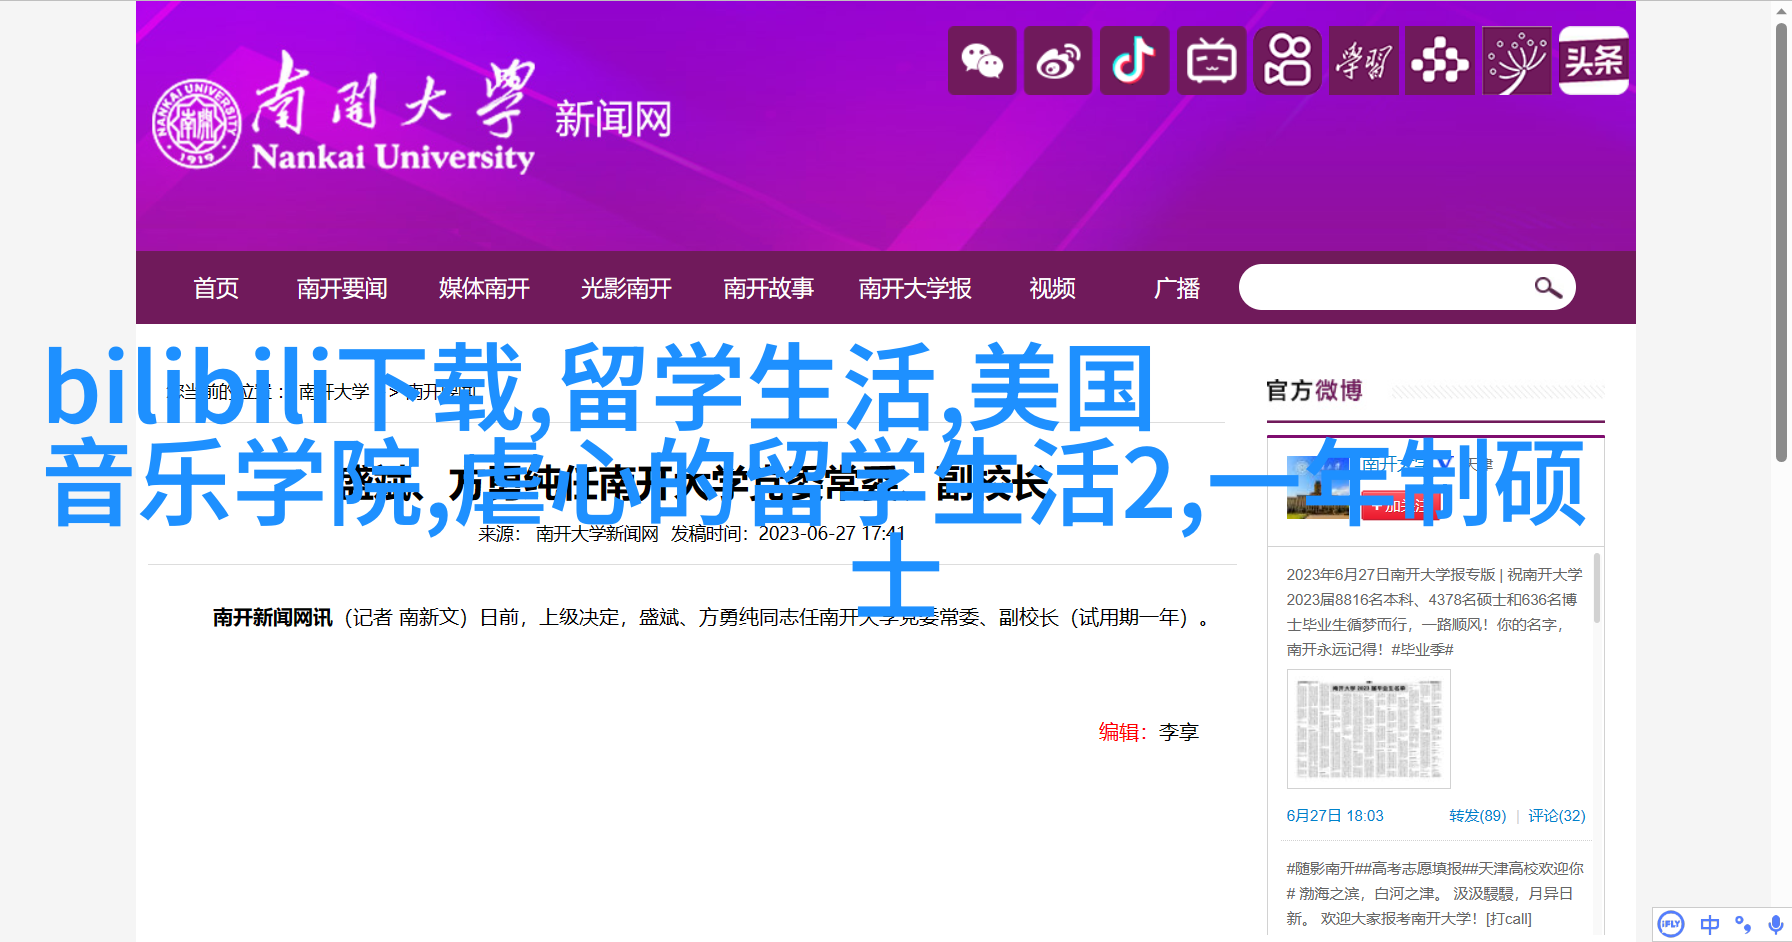Open the 南开要闻 menu item
The image size is (1792, 942).
[342, 289]
